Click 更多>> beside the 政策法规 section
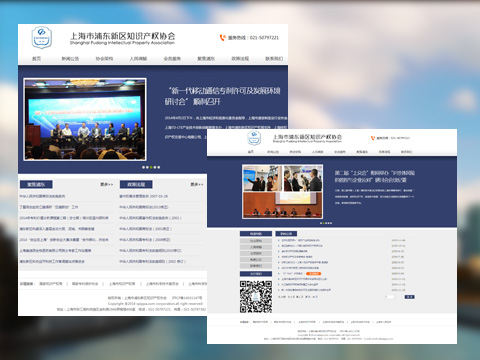This screenshot has width=480, height=360. point(197,184)
